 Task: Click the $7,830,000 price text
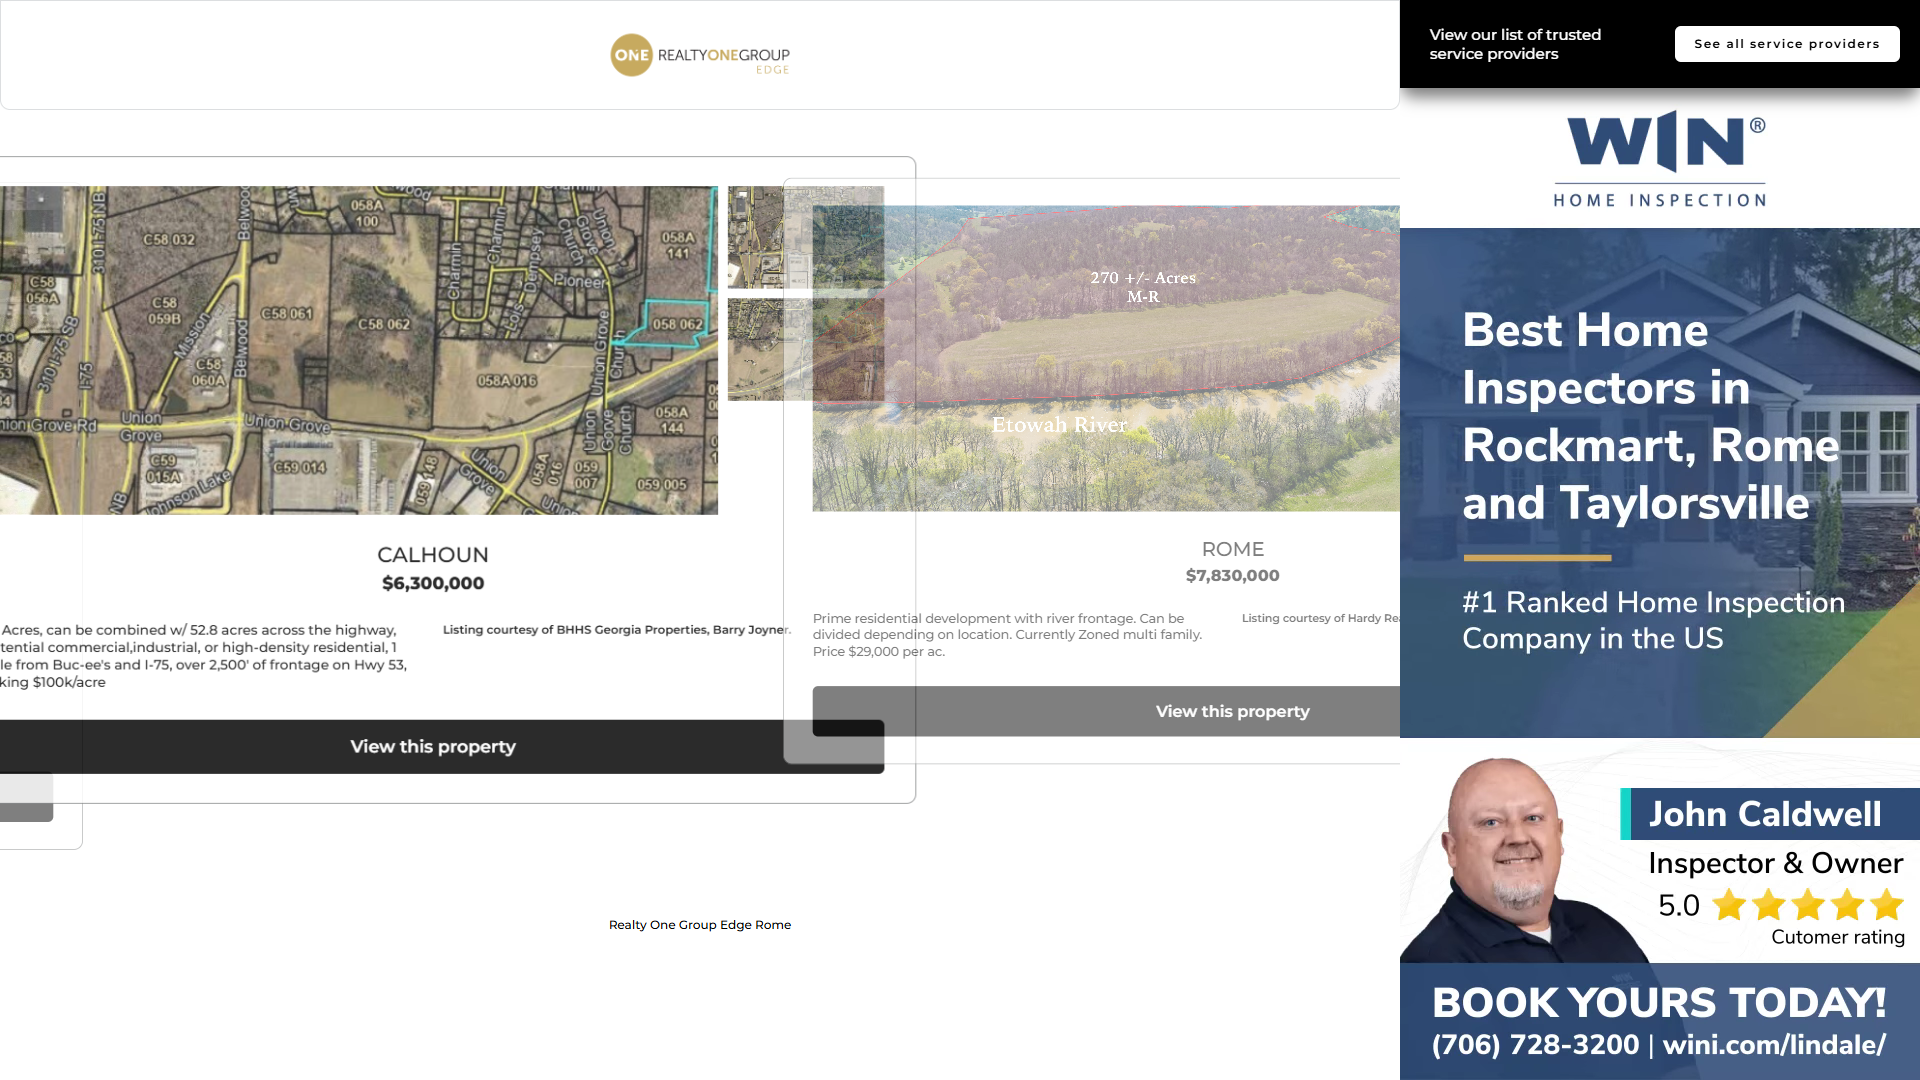[x=1232, y=575]
